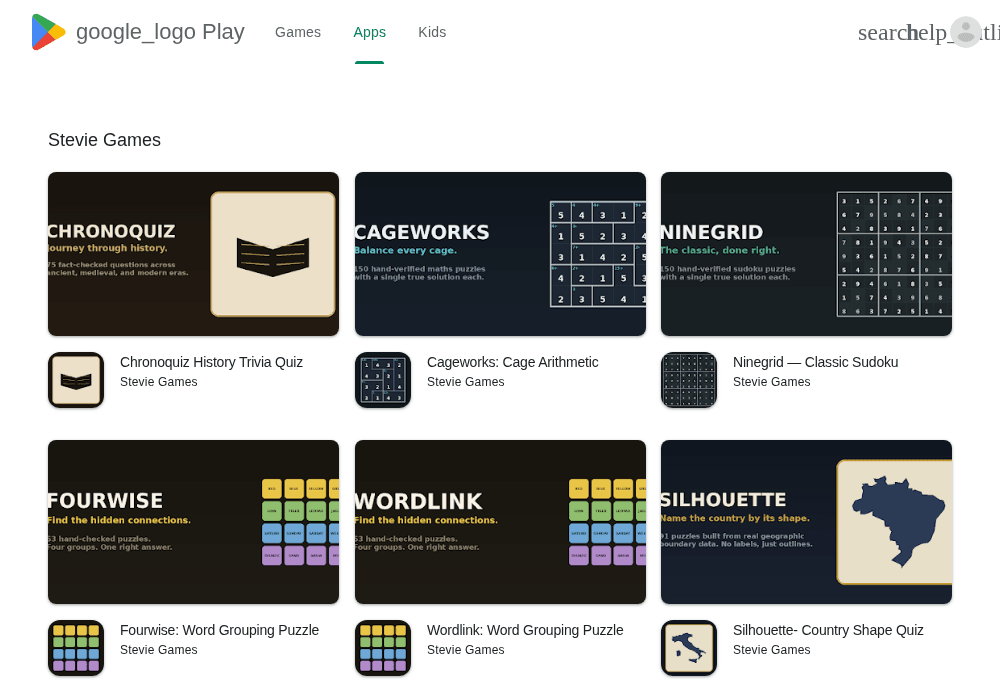View the Wordlink promotional banner
The height and width of the screenshot is (700, 1000).
[500, 521]
